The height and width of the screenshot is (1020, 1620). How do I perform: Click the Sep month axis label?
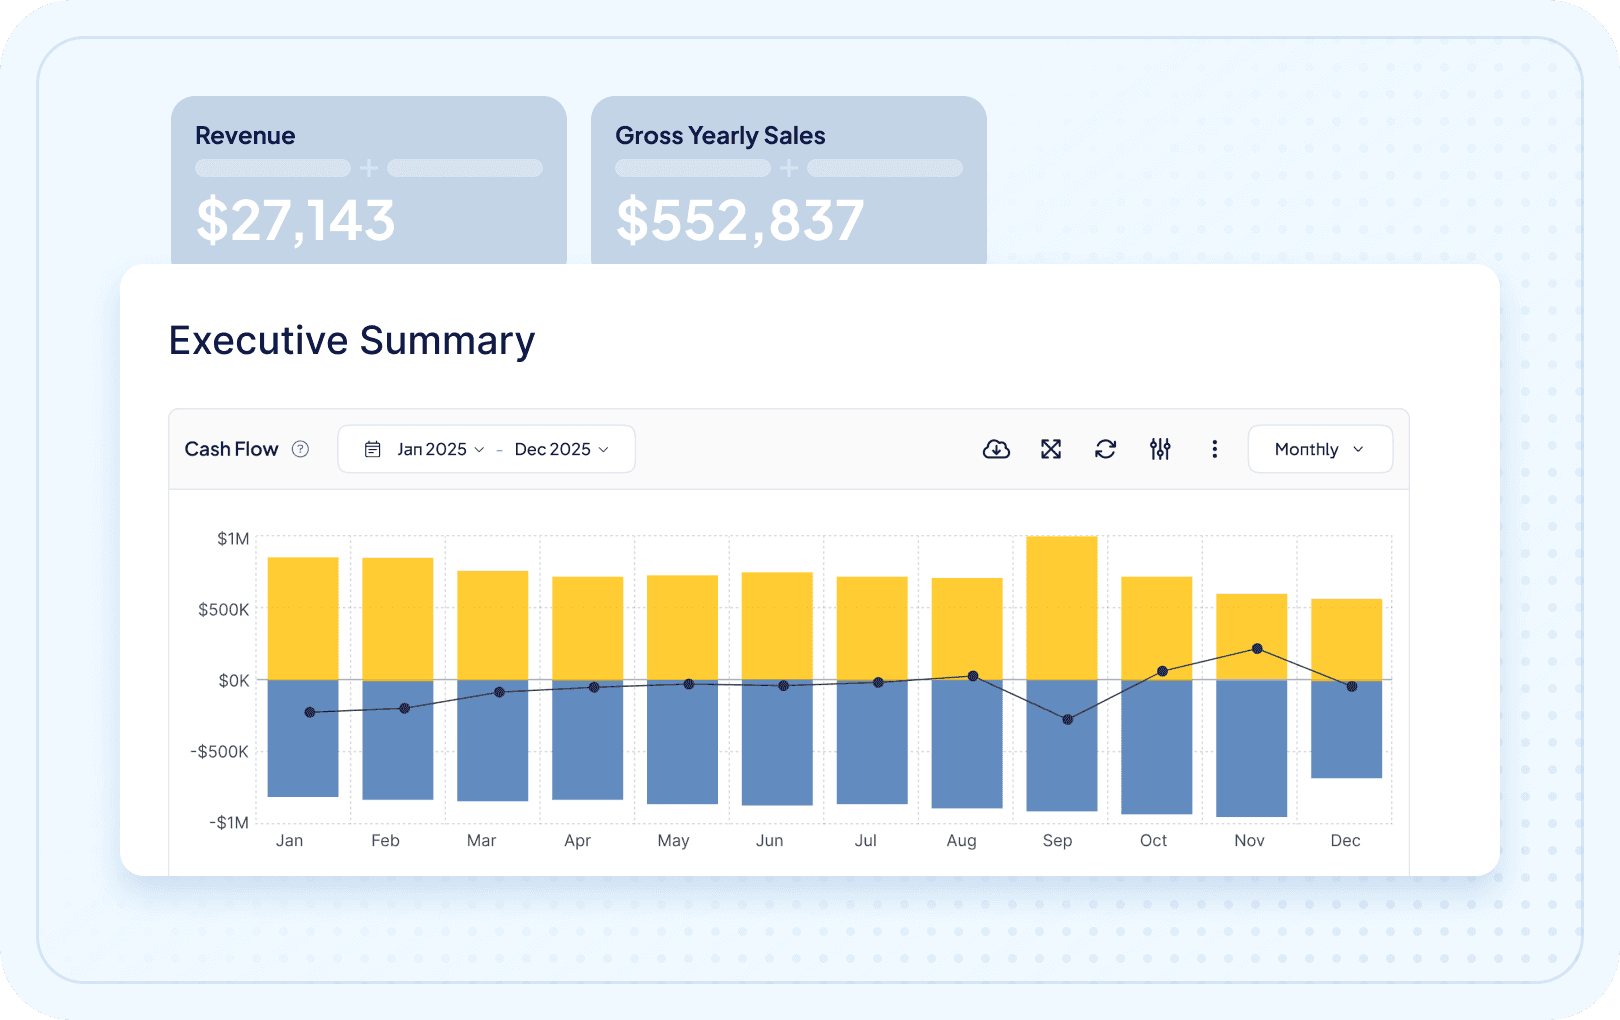click(x=1057, y=841)
